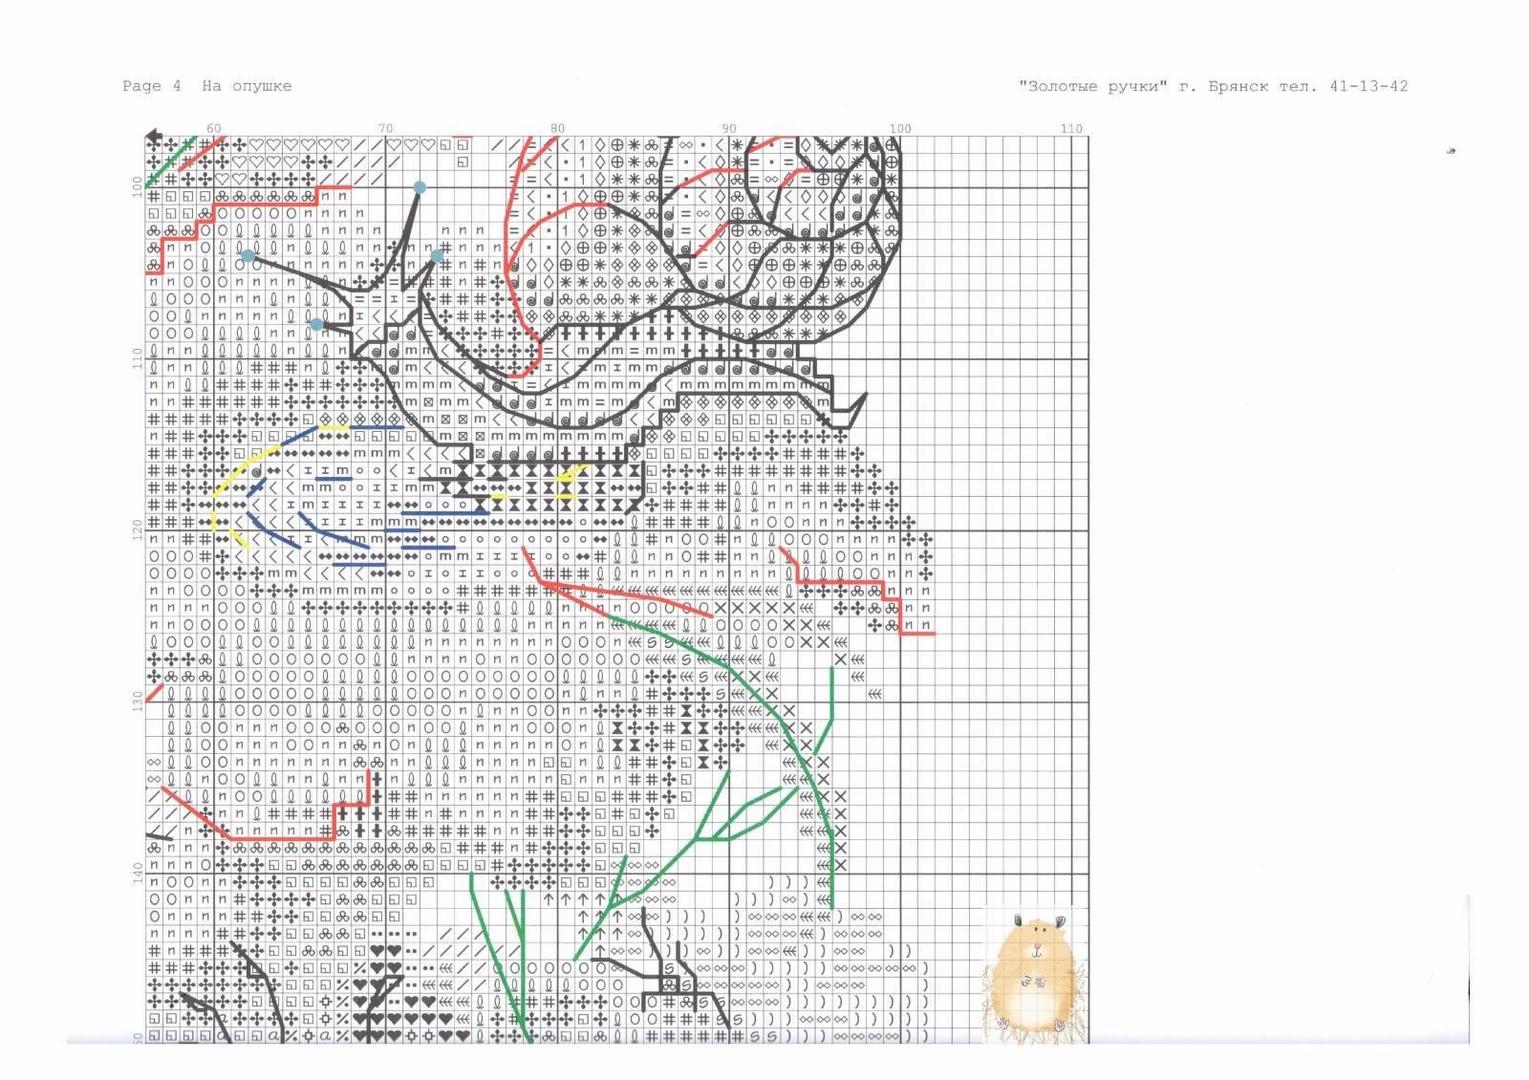Click the phone number '41-13-42'
Image resolution: width=1529 pixels, height=1080 pixels.
tap(1368, 86)
